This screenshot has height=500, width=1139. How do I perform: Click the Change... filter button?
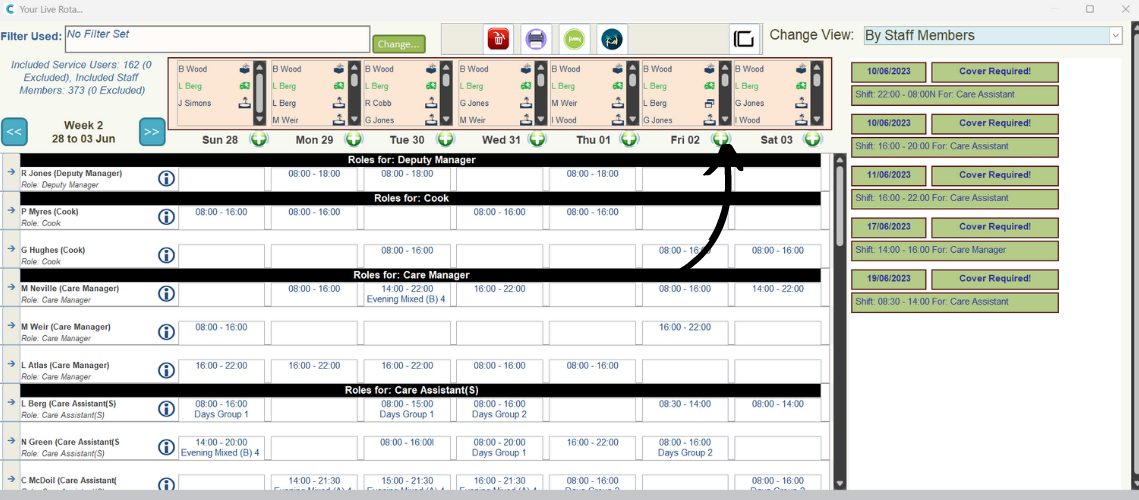[399, 44]
